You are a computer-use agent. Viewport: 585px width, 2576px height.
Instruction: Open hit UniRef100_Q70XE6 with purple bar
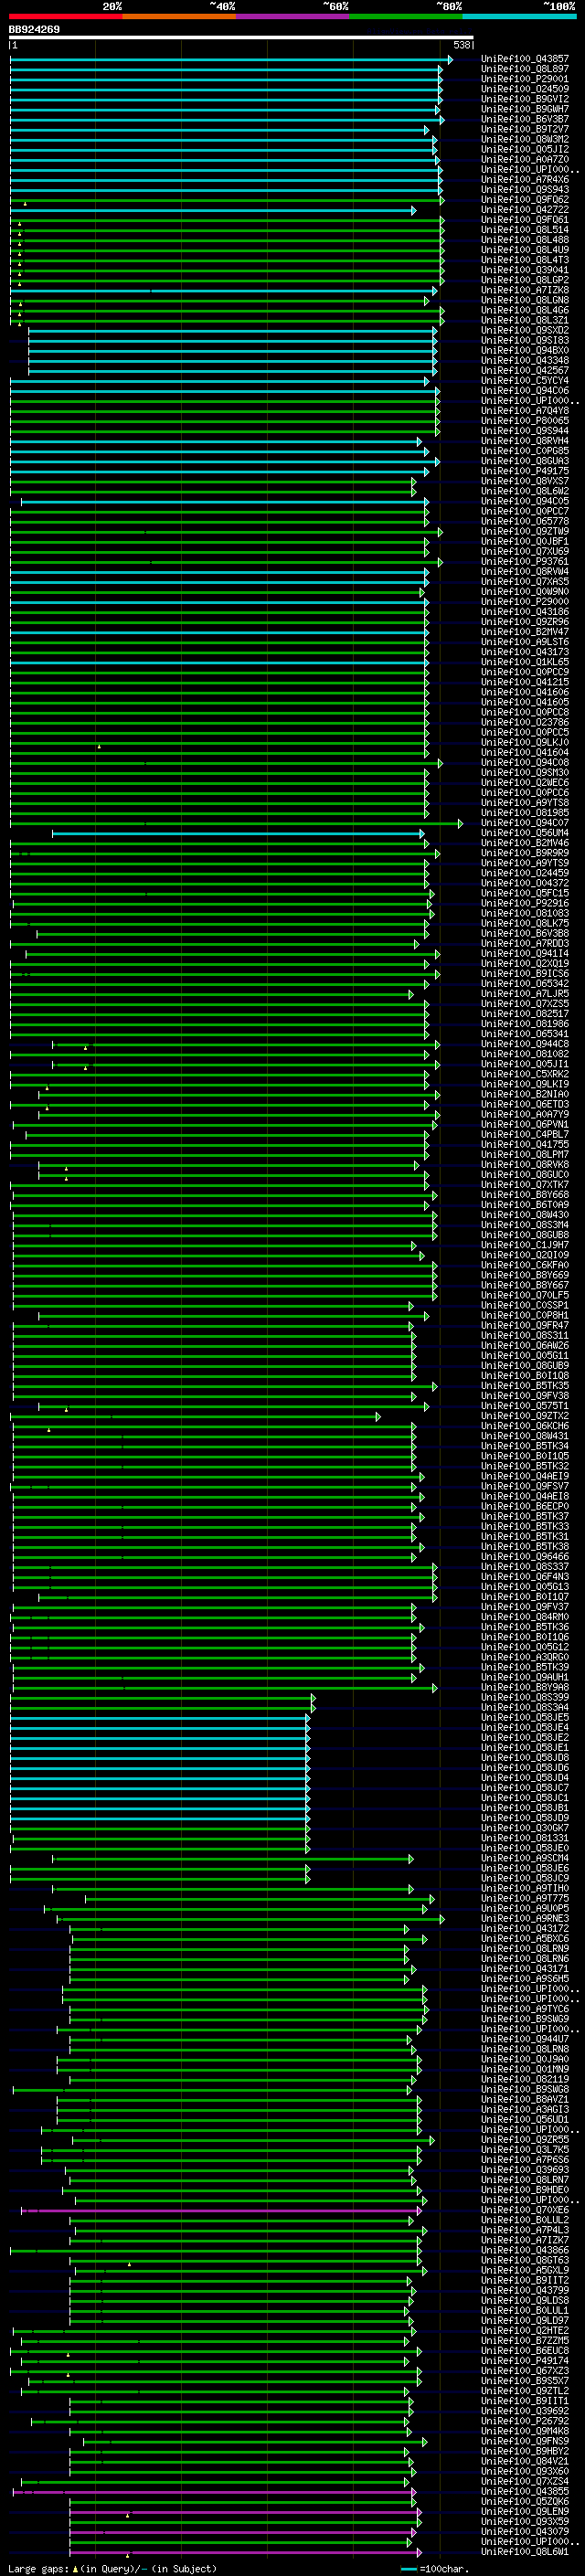pyautogui.click(x=524, y=2210)
